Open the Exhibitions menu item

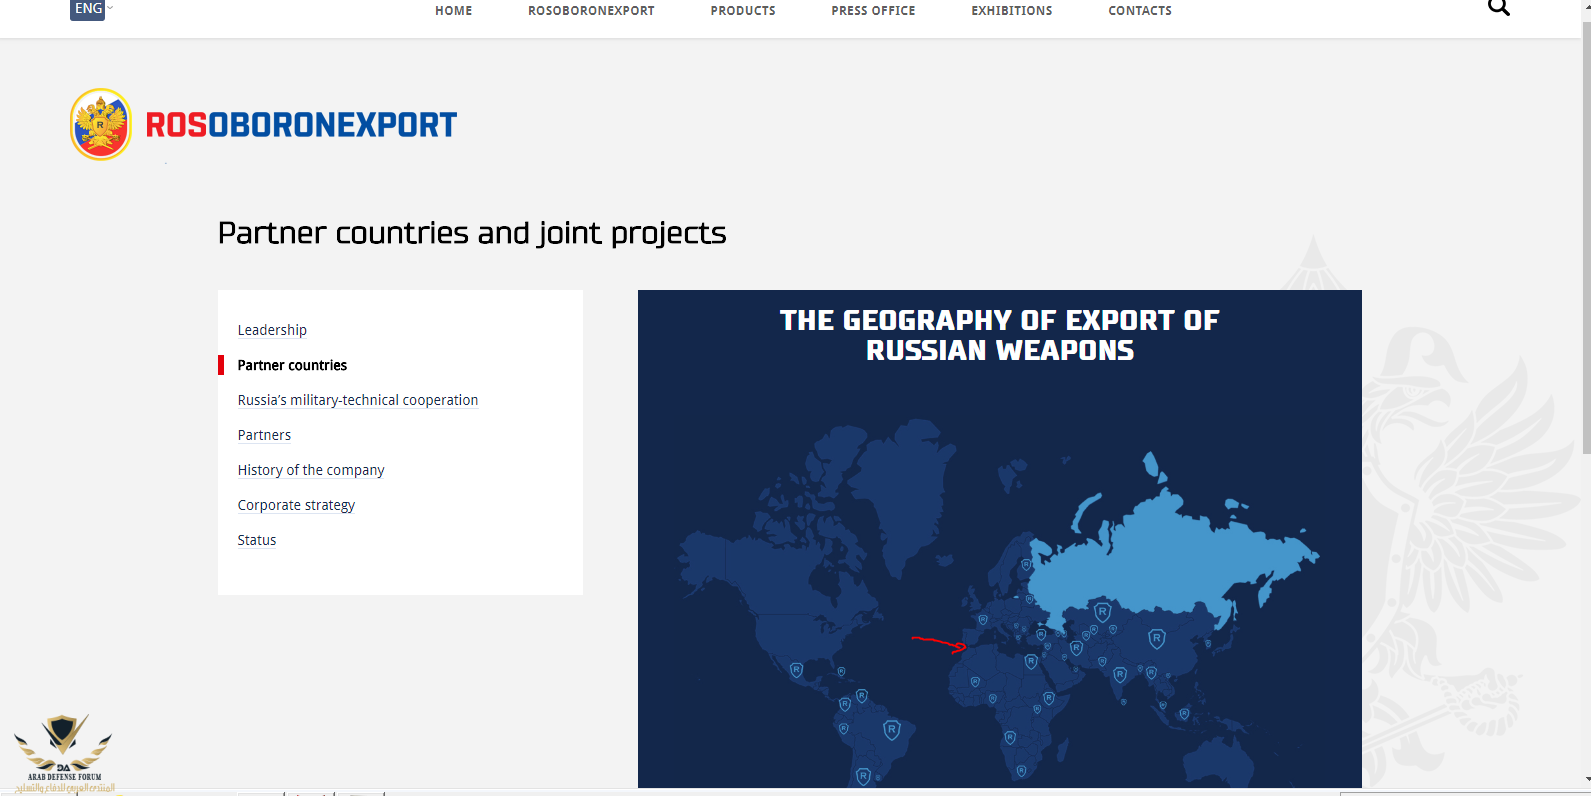click(x=1011, y=11)
